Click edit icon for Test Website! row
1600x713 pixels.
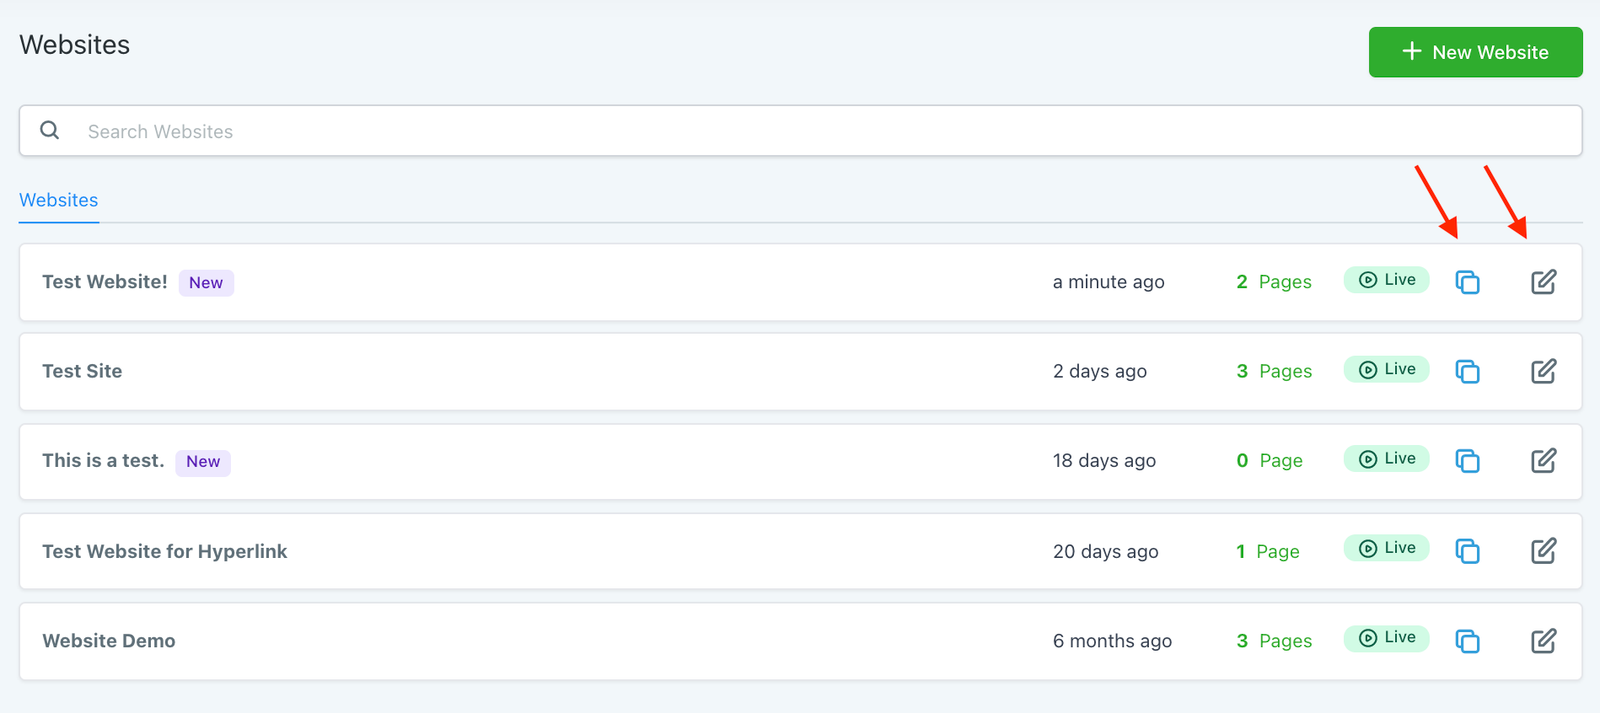click(x=1543, y=282)
